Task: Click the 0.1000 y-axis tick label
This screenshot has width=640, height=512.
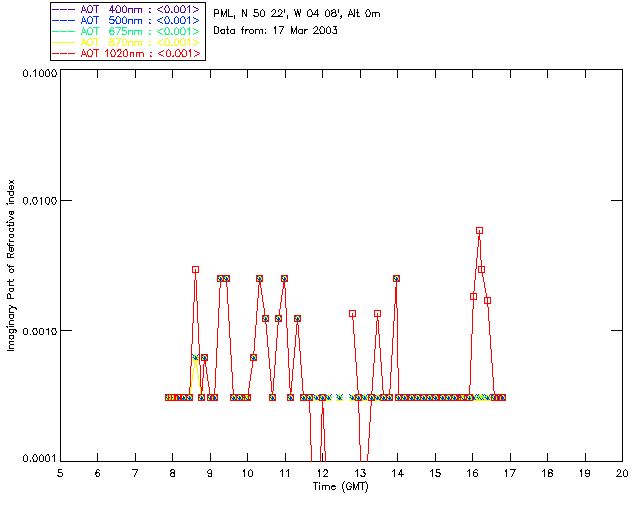Action: 39,73
